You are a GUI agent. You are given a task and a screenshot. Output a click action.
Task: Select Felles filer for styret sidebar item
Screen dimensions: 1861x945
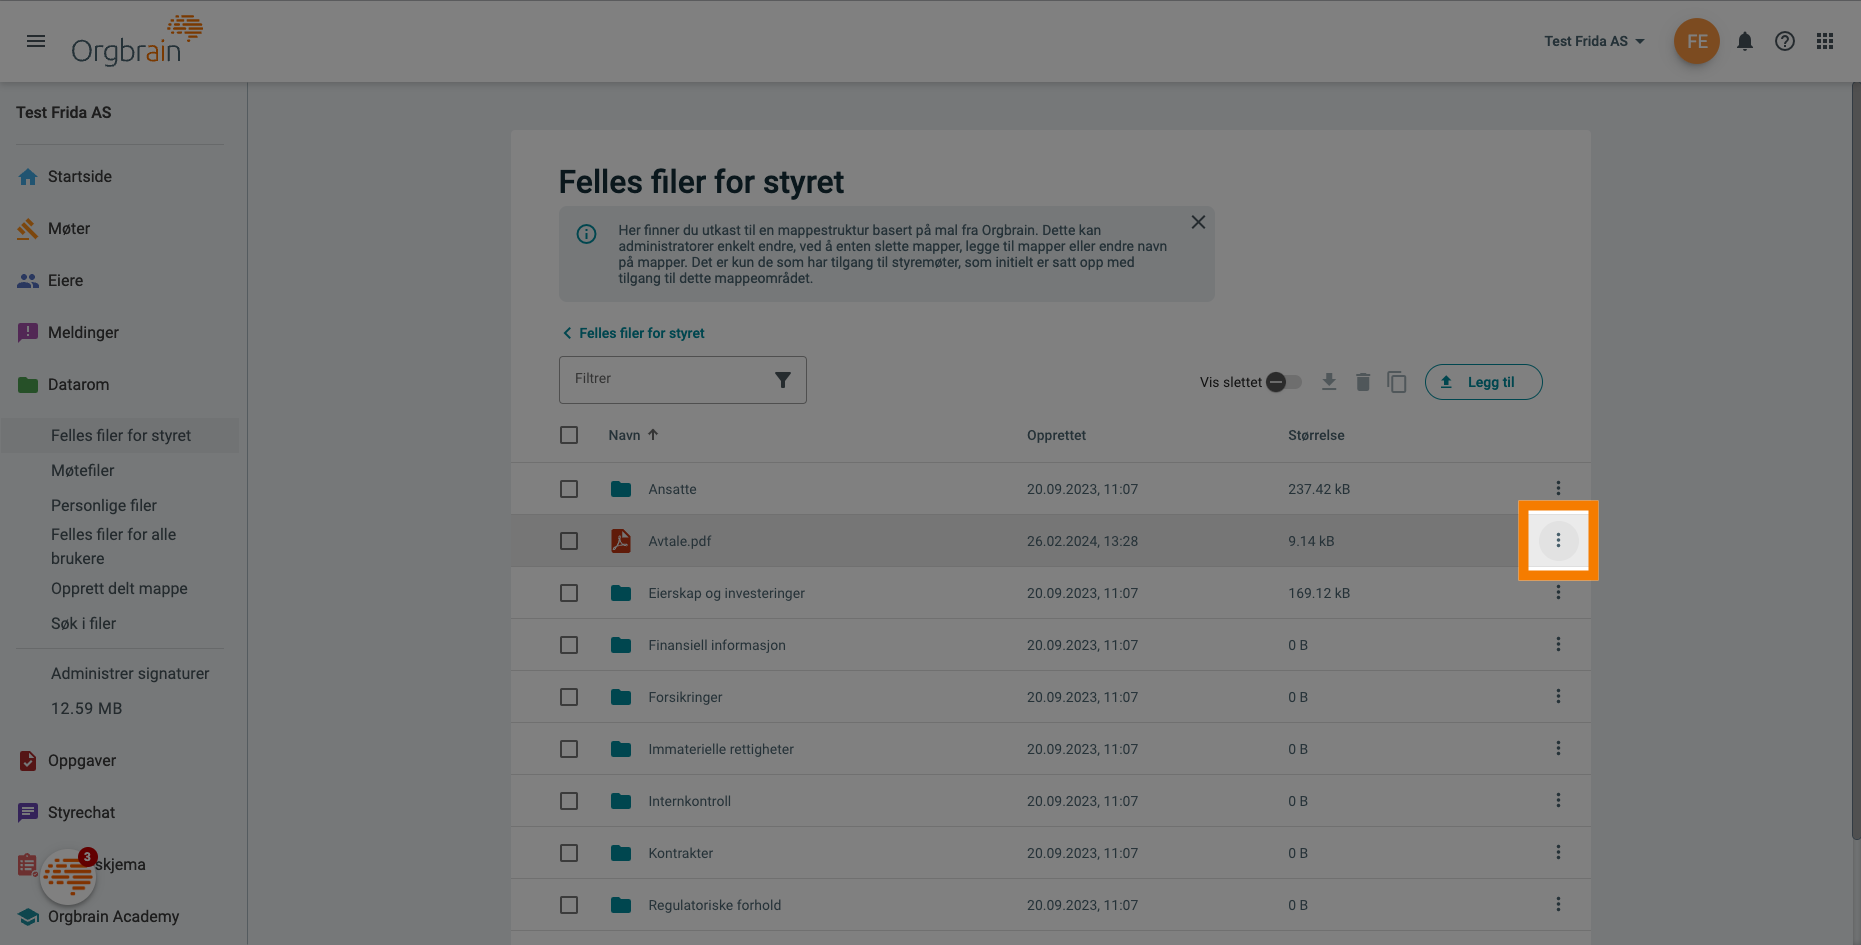point(121,435)
